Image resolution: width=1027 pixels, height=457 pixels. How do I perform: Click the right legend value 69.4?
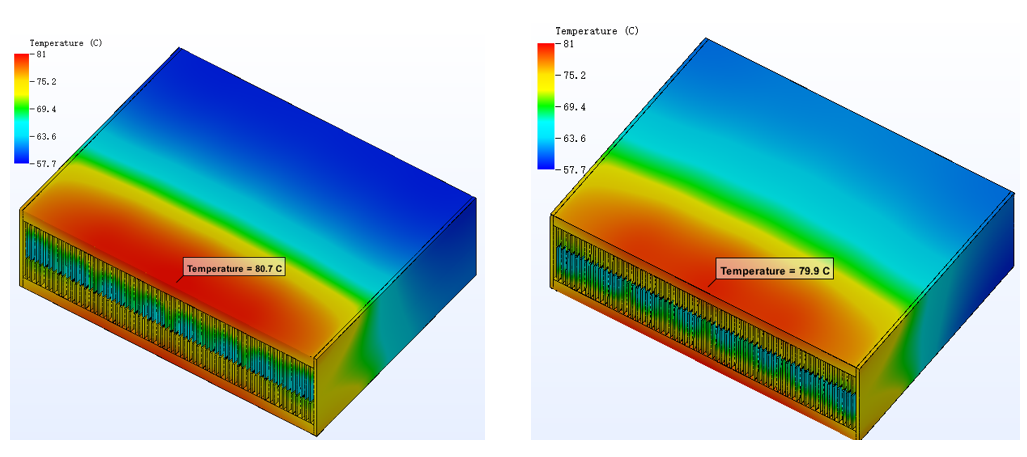(573, 107)
